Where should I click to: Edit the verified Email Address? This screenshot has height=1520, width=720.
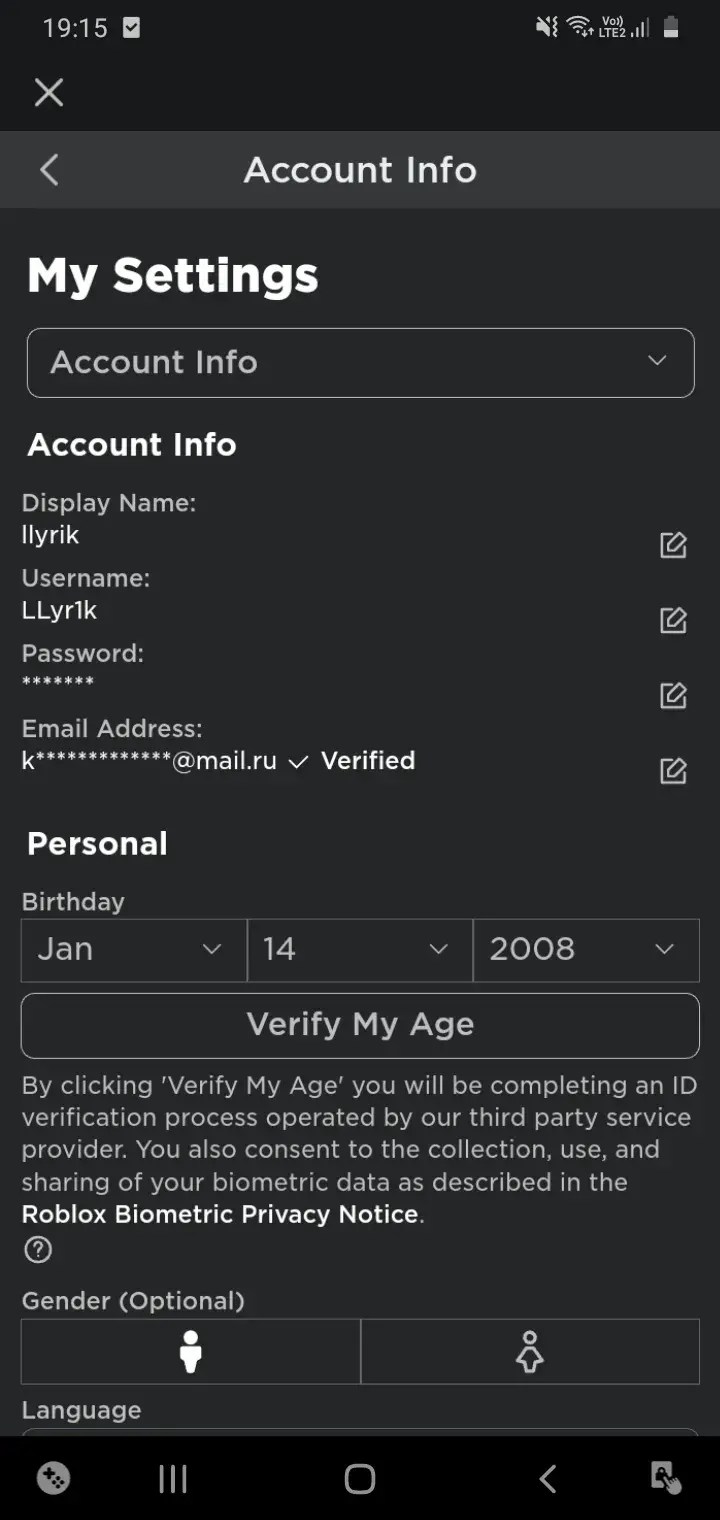(673, 771)
